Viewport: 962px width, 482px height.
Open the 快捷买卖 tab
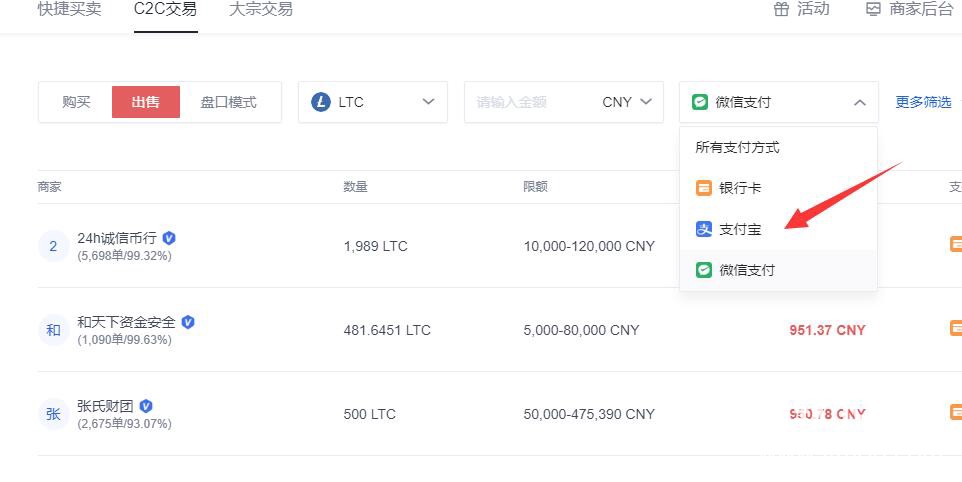coord(69,9)
